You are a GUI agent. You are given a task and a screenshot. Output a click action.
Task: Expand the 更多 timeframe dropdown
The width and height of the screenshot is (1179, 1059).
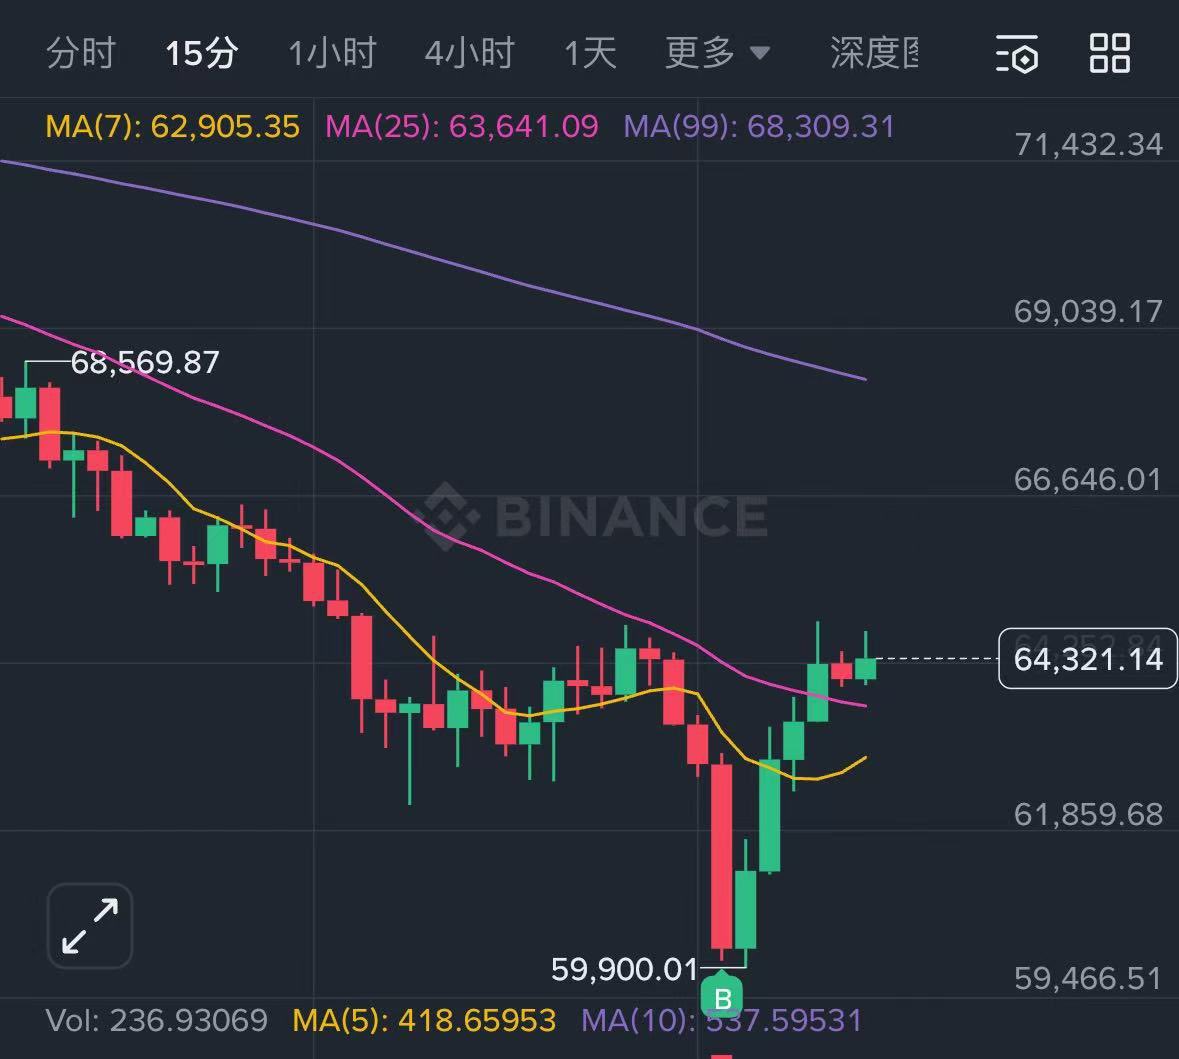pyautogui.click(x=717, y=53)
